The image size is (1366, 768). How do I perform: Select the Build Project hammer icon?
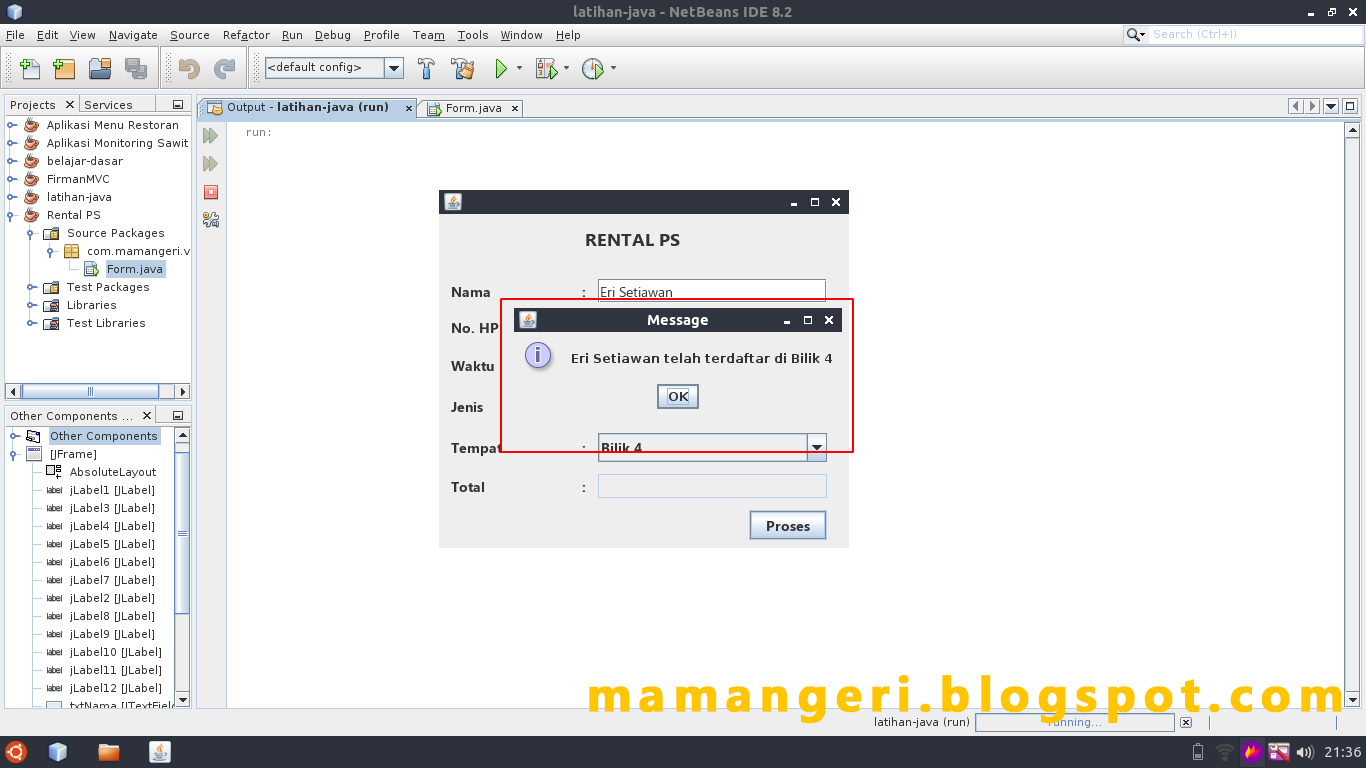424,68
